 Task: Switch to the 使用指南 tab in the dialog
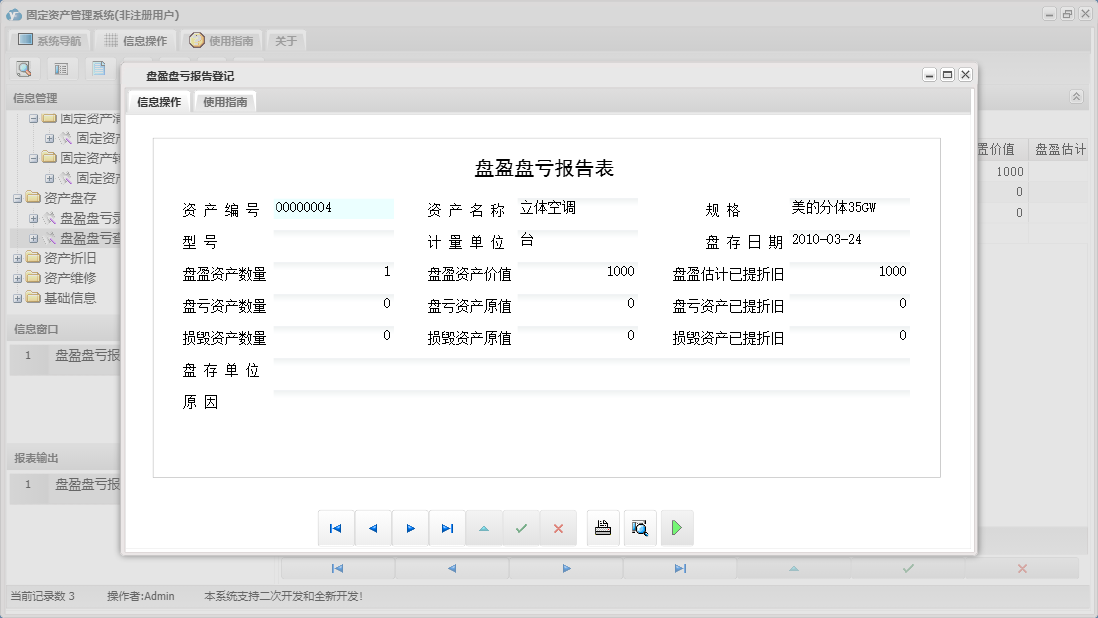tap(225, 101)
